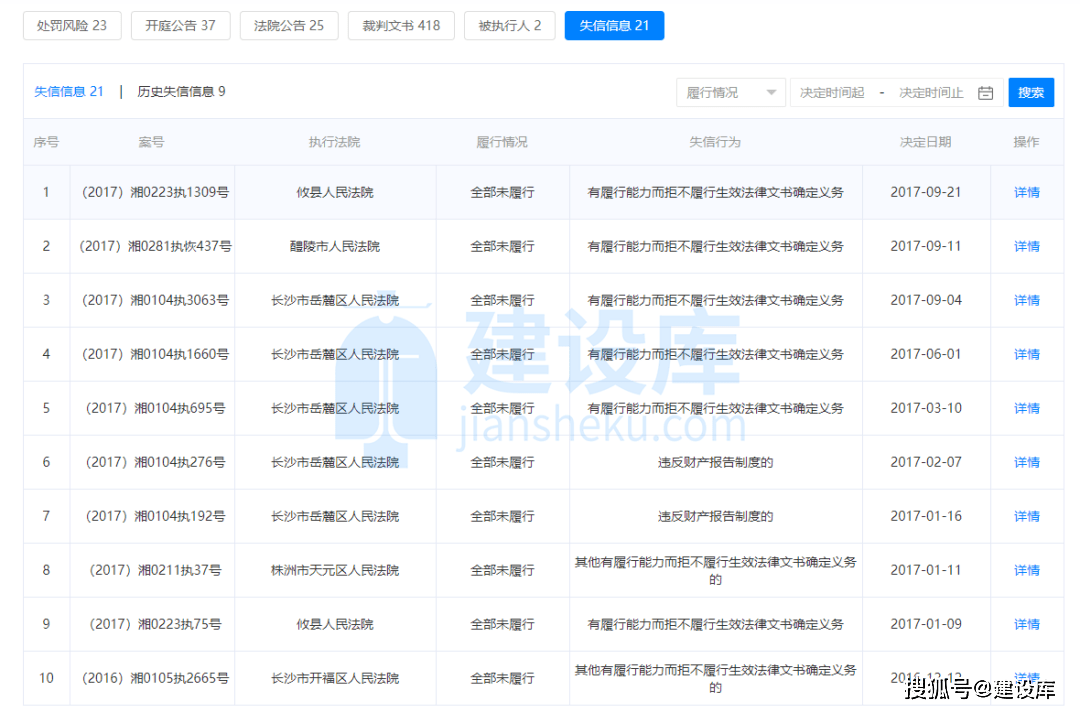The height and width of the screenshot is (712, 1080).
Task: Click the 决定时间止 end date field
Action: click(930, 93)
